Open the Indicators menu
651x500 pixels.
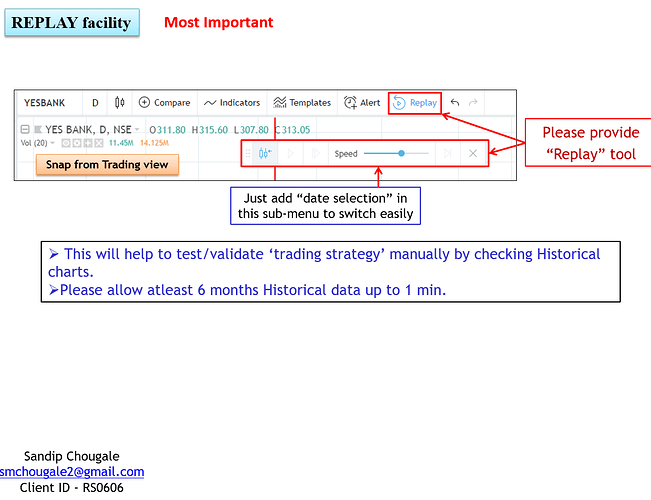(x=231, y=102)
